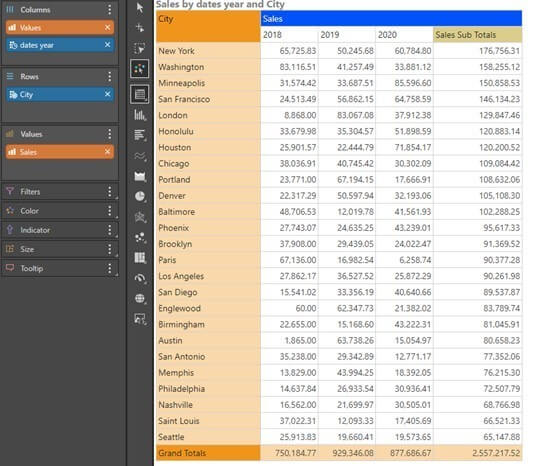This screenshot has height=466, width=533.
Task: Select the area chart visualization icon
Action: point(140,176)
